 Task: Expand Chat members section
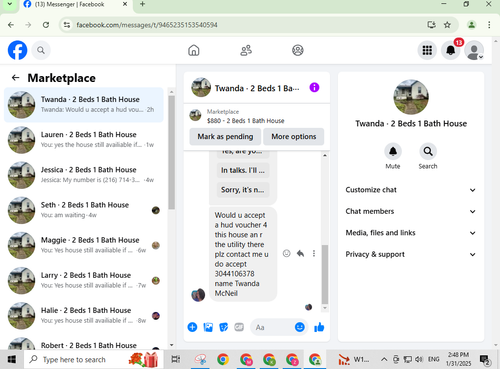point(411,211)
